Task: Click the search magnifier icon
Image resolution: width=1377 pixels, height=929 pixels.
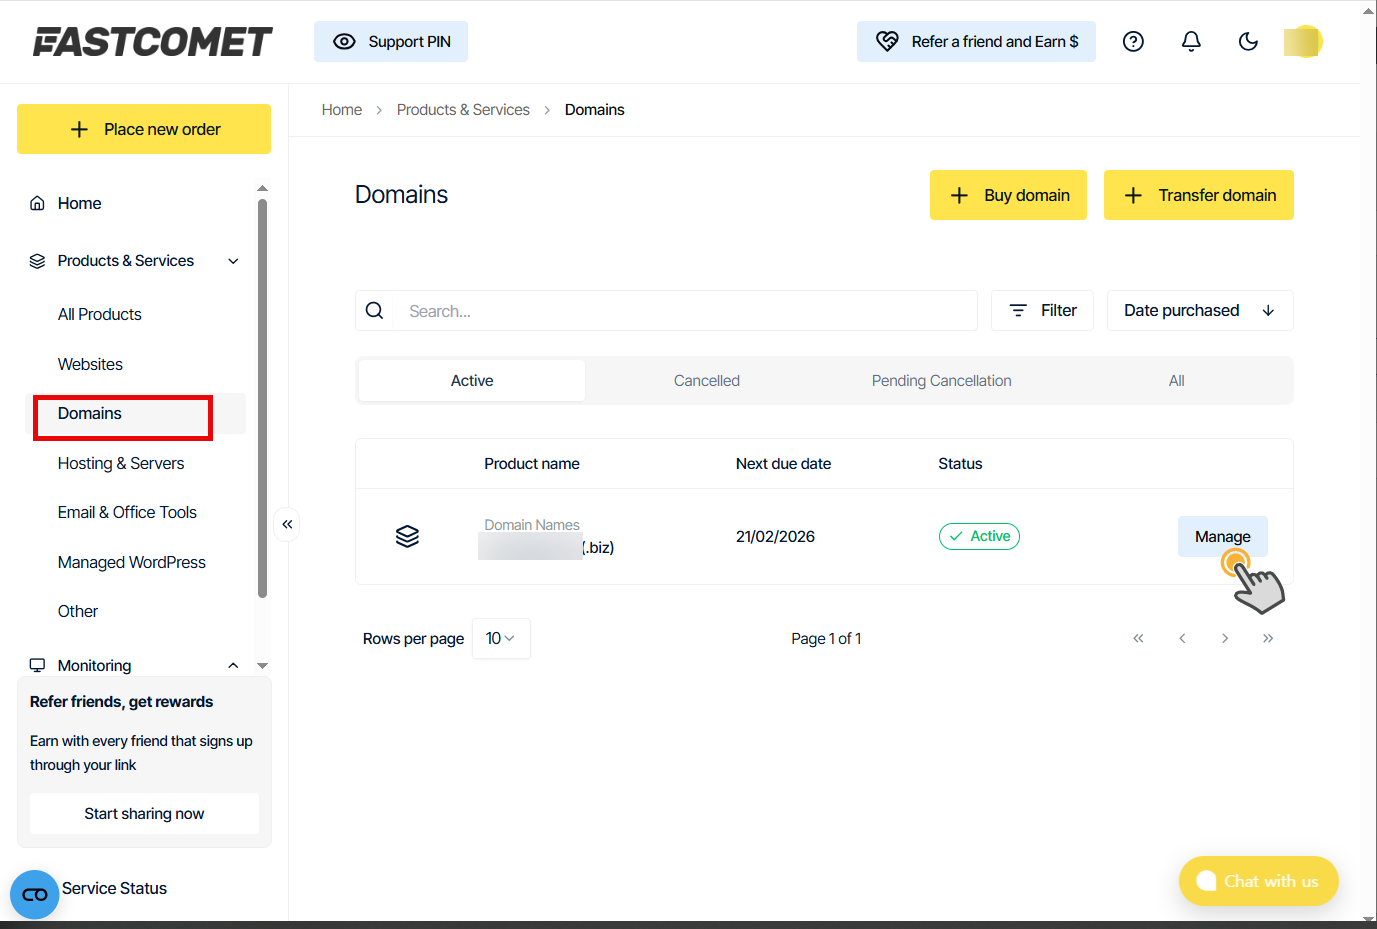Action: tap(375, 311)
